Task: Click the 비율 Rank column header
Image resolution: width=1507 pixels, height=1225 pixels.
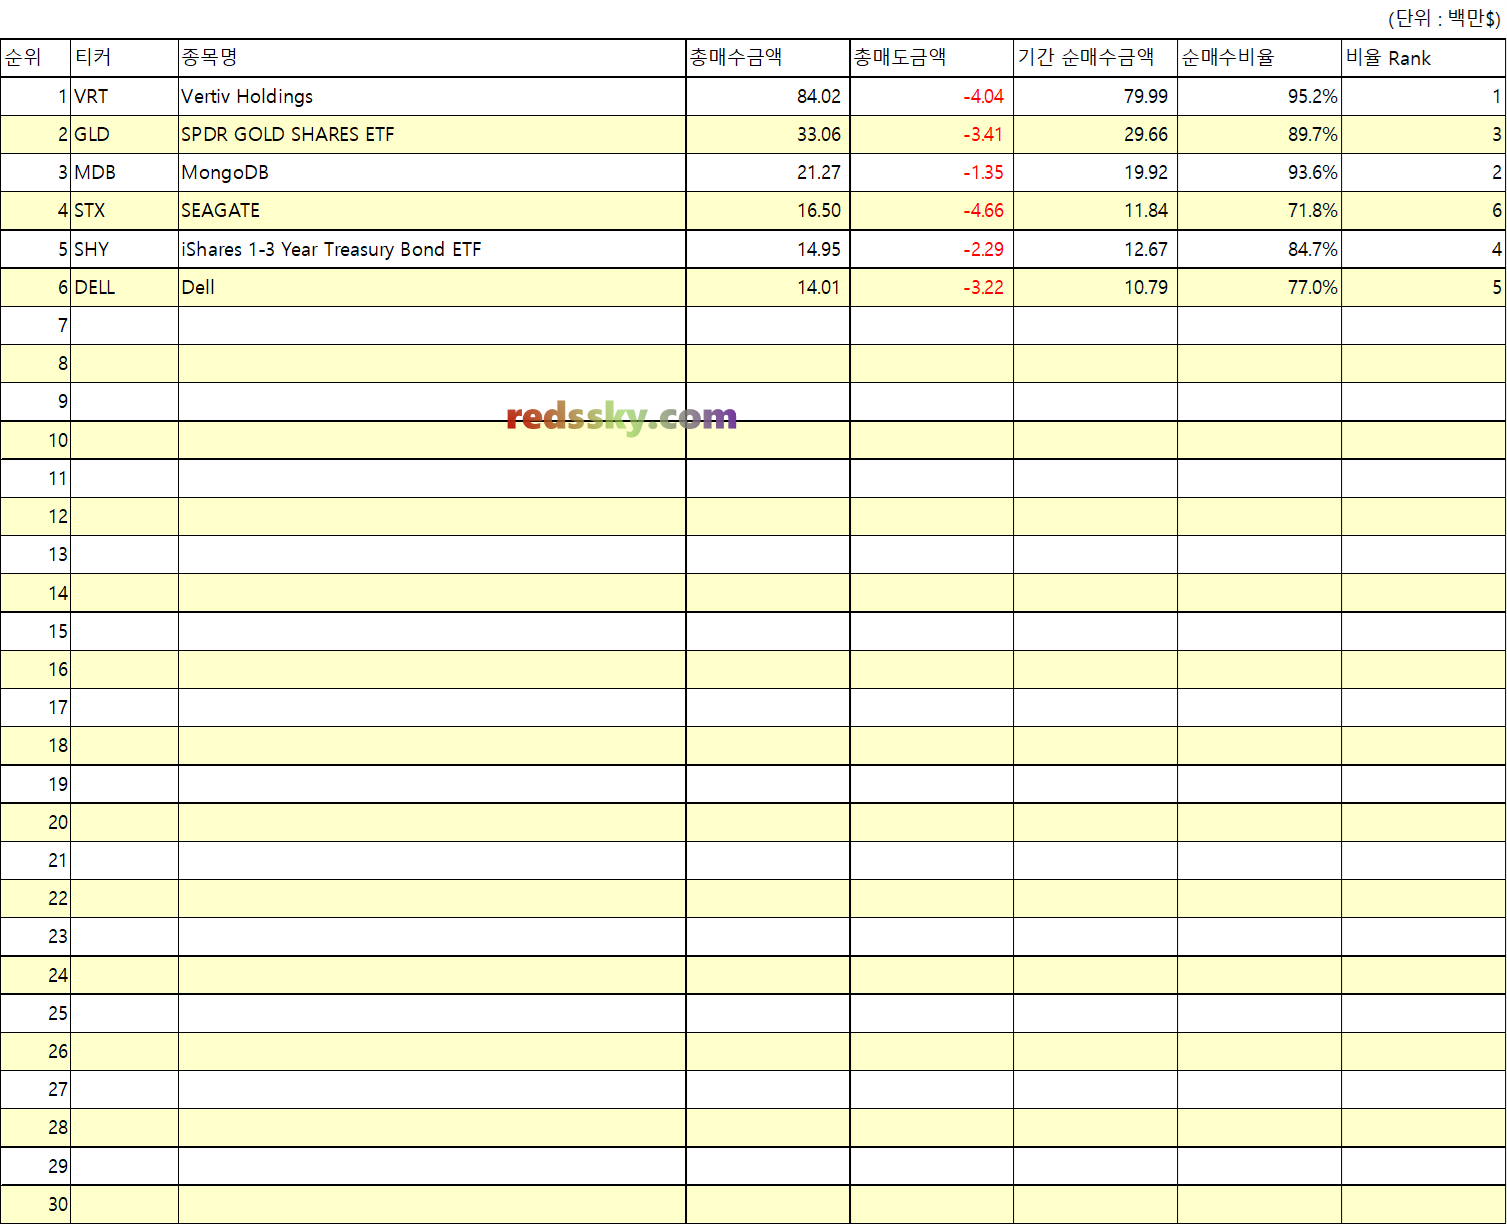Action: pos(1424,58)
